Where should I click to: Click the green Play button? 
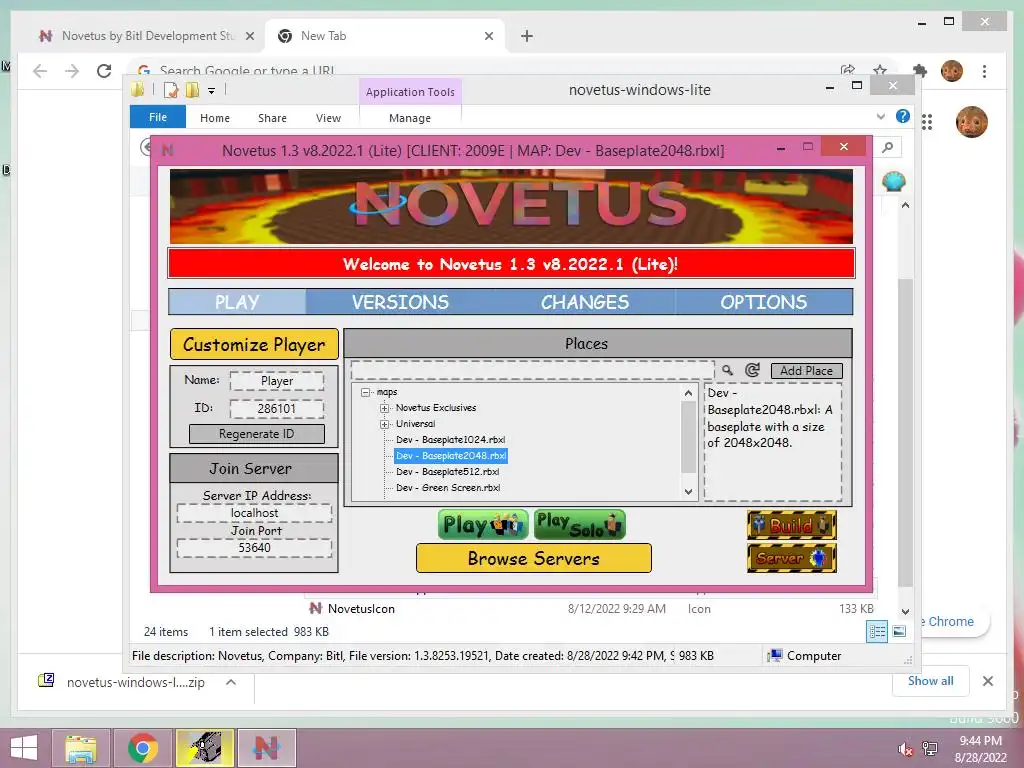(x=483, y=525)
